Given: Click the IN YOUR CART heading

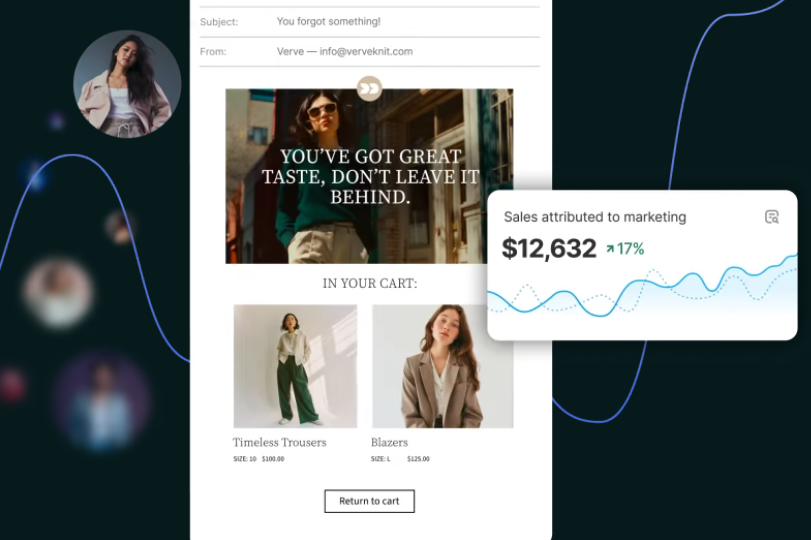Looking at the screenshot, I should click(369, 283).
